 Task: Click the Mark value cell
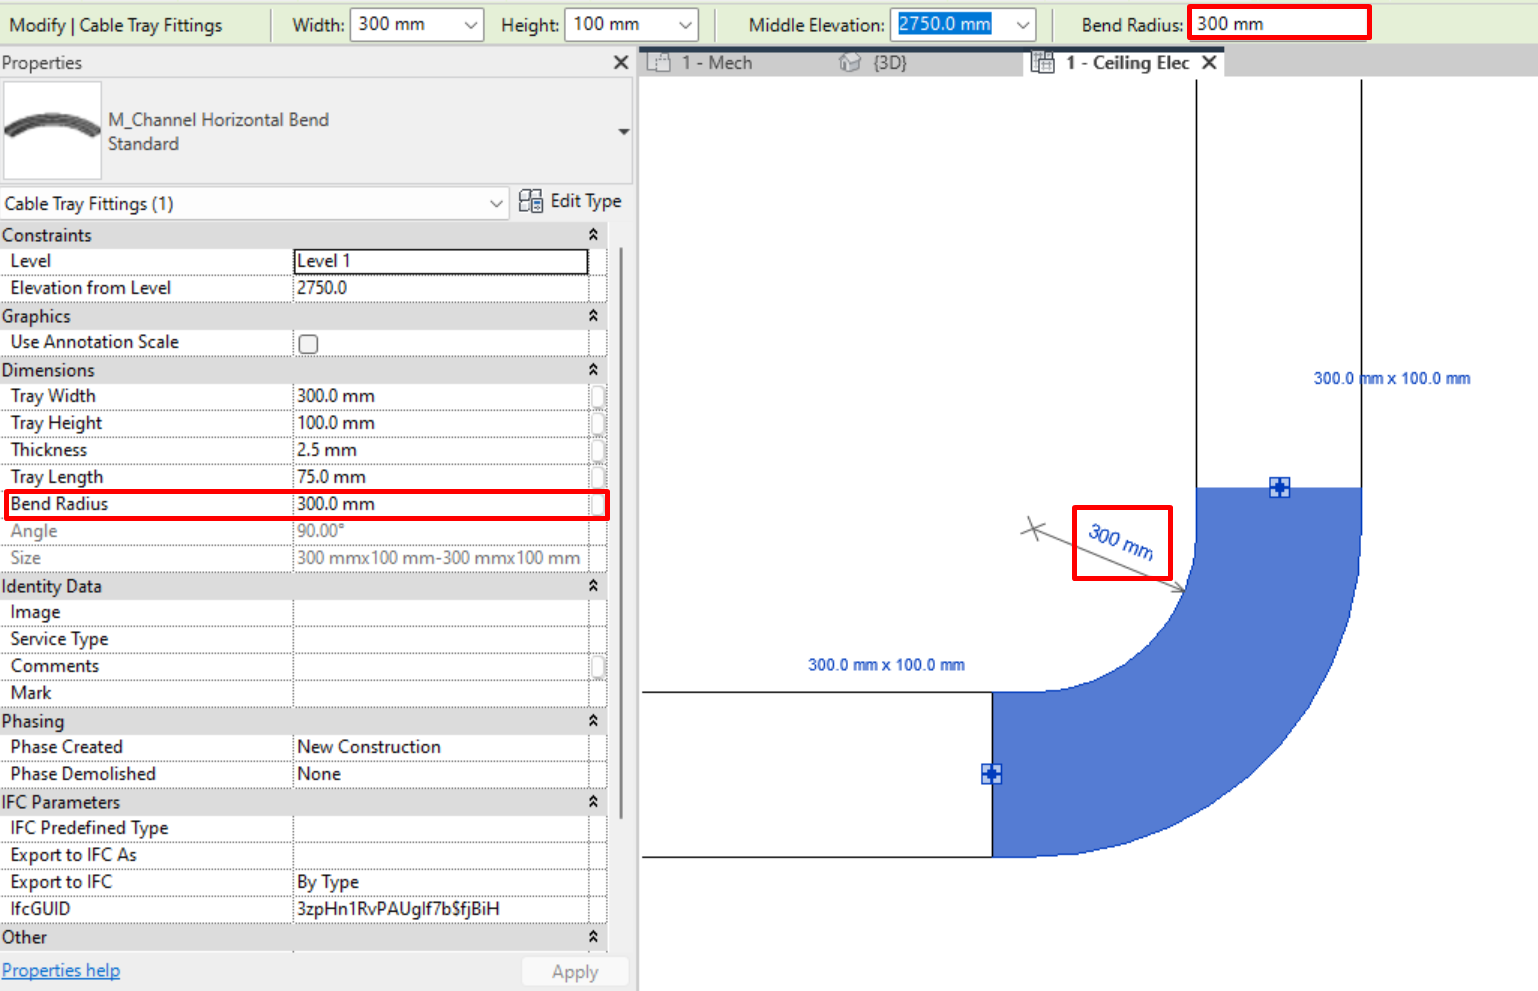[x=441, y=693]
